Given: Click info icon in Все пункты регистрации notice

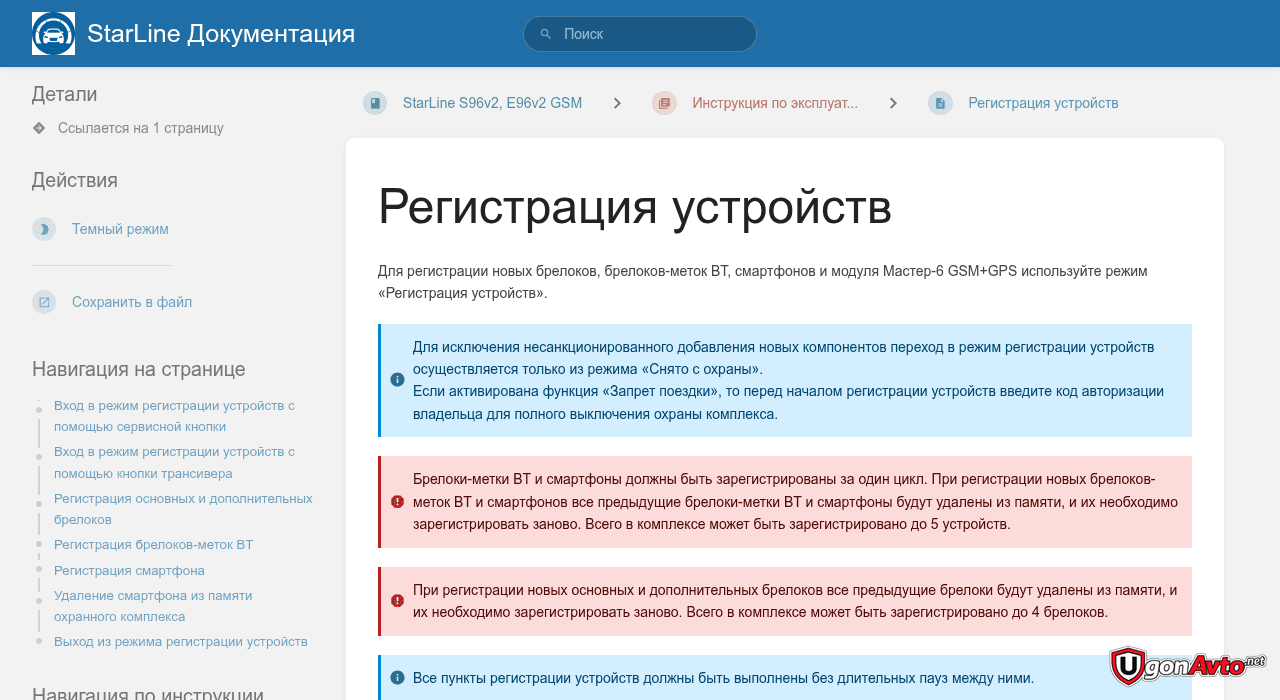Looking at the screenshot, I should [x=397, y=677].
